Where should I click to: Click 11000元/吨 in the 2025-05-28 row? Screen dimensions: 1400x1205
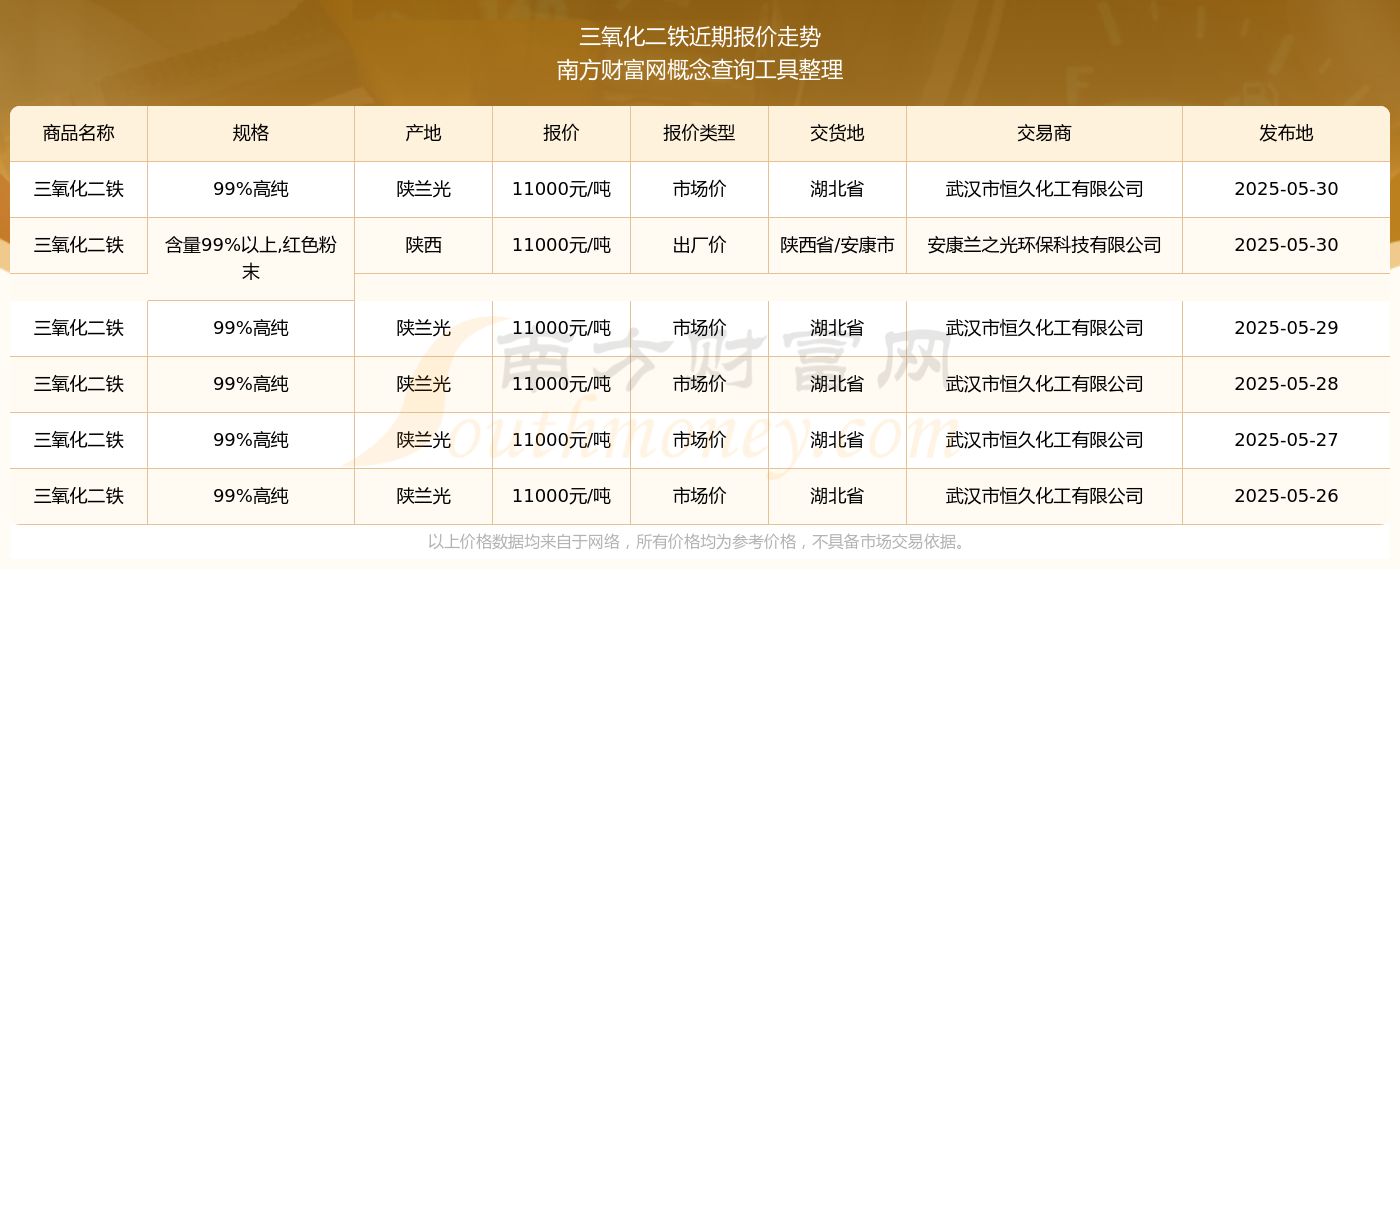pos(562,384)
